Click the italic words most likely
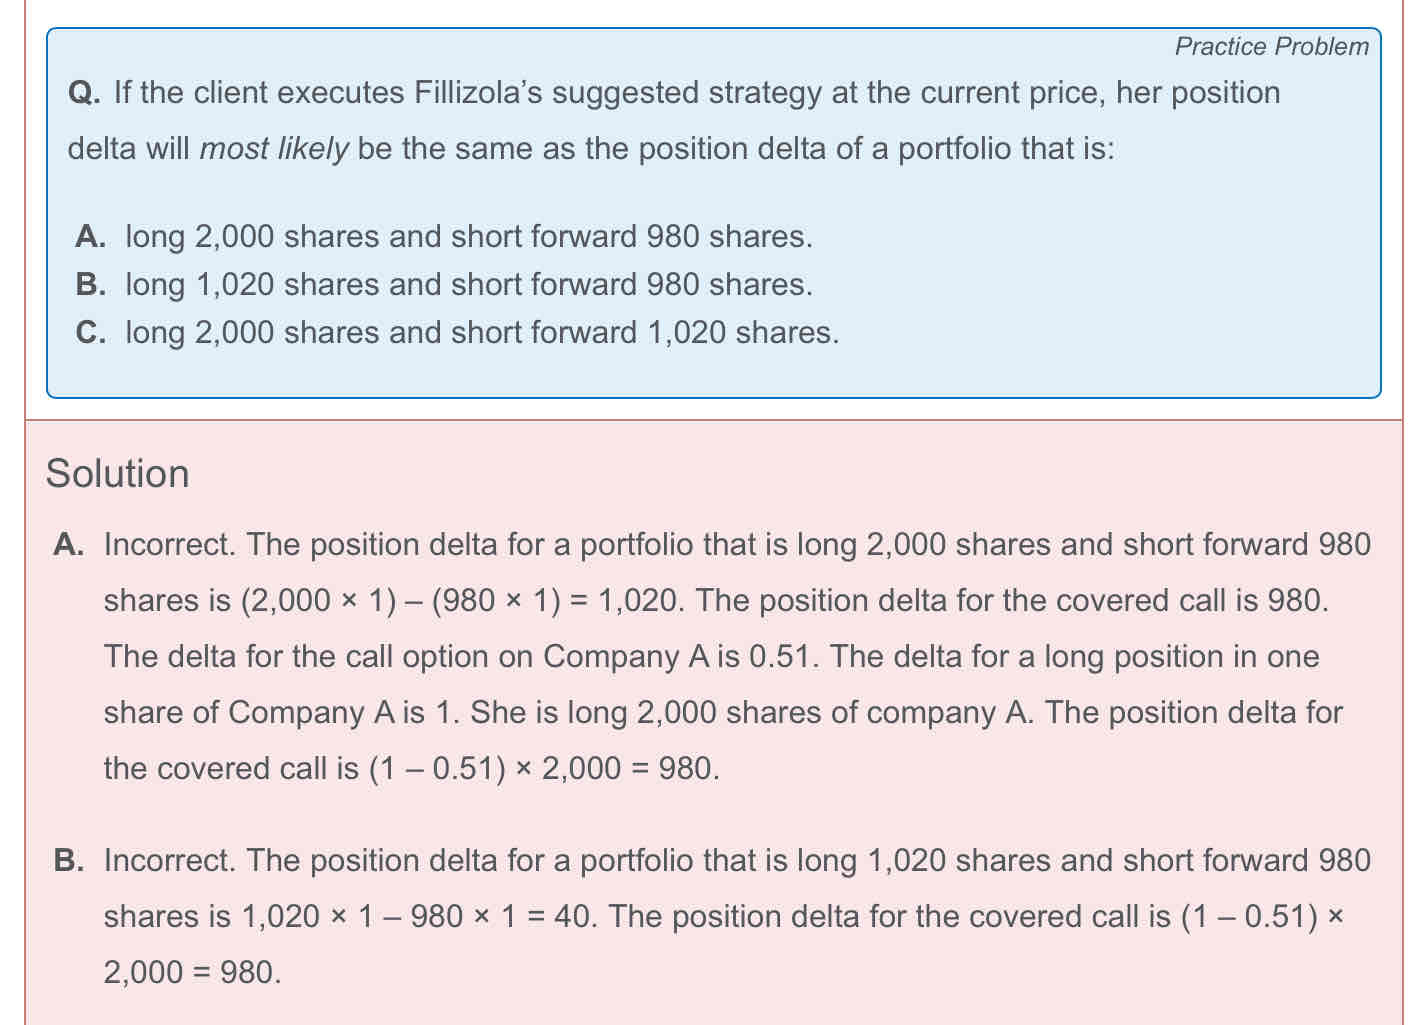Image resolution: width=1427 pixels, height=1025 pixels. [274, 149]
